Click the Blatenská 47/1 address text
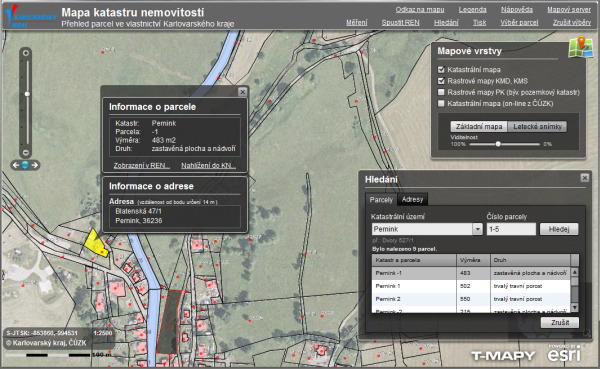Screen dimensions: 600x369 point(139,211)
